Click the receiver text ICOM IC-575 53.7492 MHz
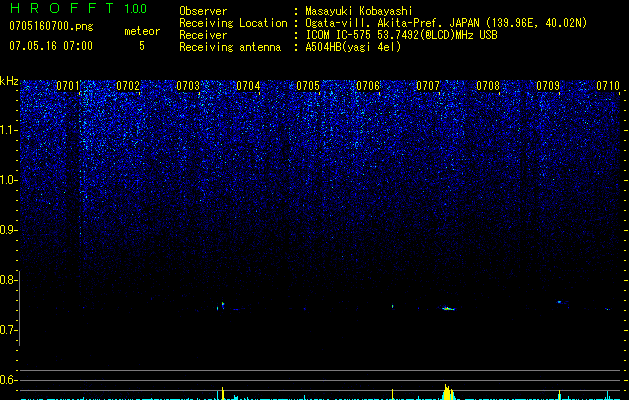This screenshot has height=400, width=629. click(401, 35)
